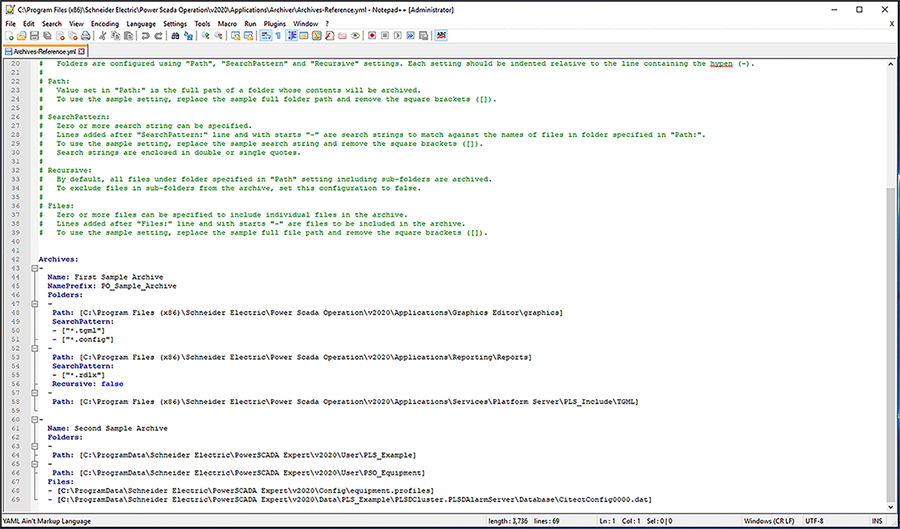
Task: Click the Cut scissors icon
Action: [x=104, y=35]
